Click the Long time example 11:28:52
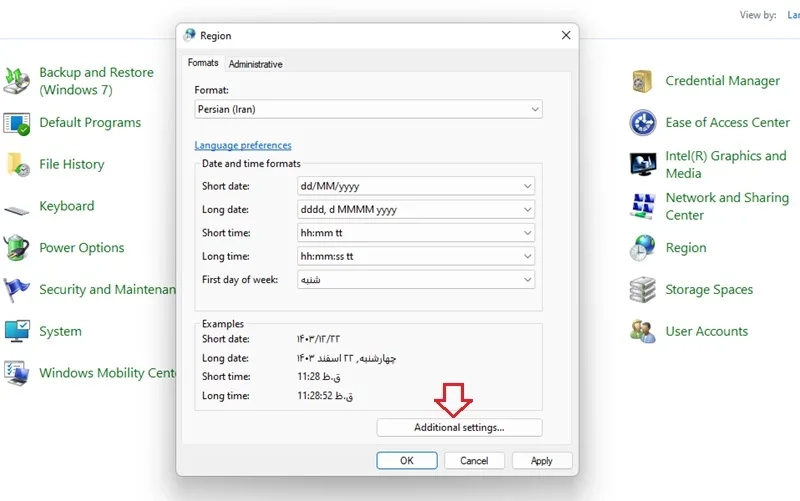This screenshot has height=501, width=800. coord(326,396)
